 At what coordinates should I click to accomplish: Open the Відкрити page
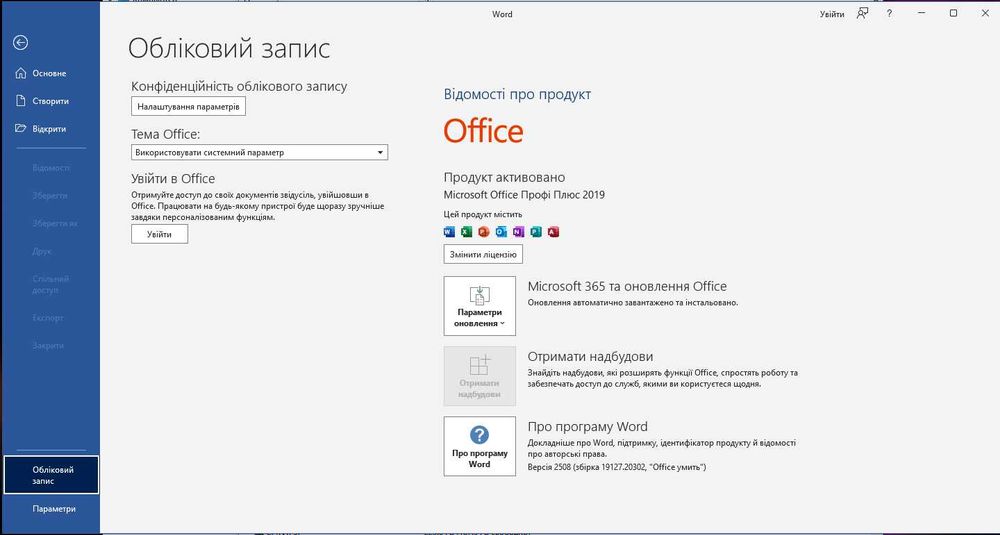pyautogui.click(x=50, y=129)
